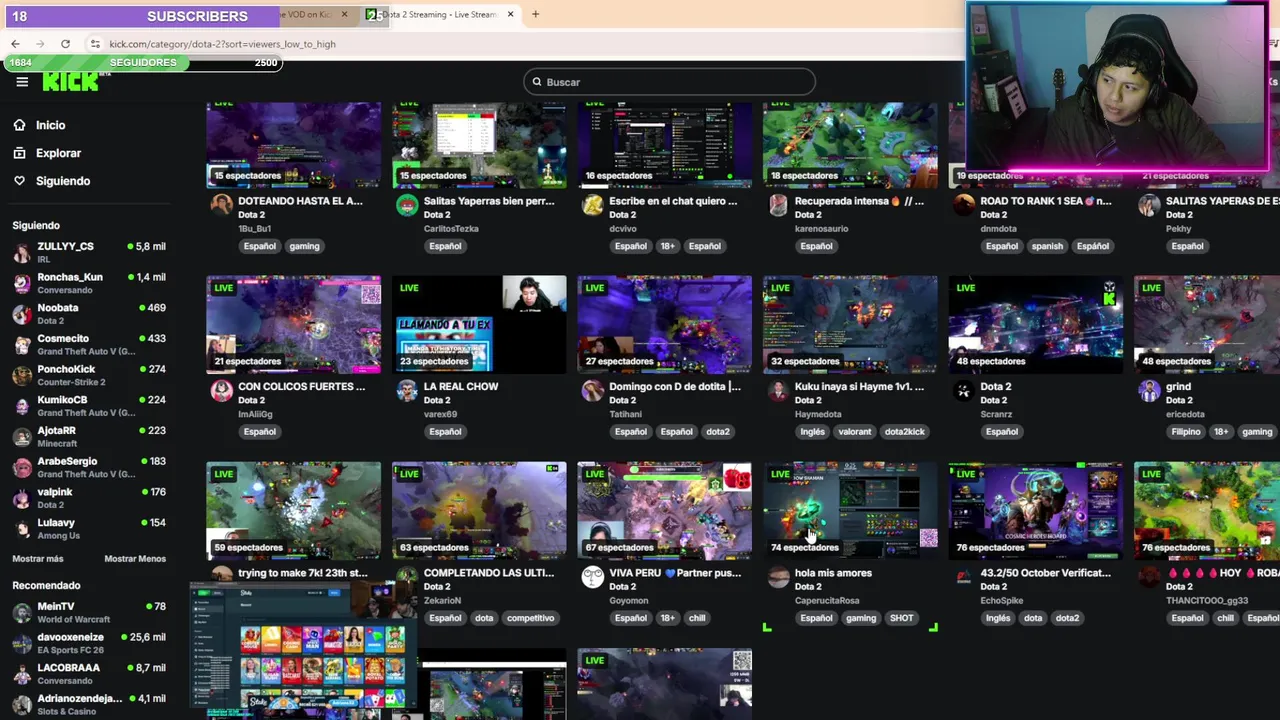Open Recuperada intensa stream title
Image resolution: width=1280 pixels, height=720 pixels.
[x=859, y=201]
